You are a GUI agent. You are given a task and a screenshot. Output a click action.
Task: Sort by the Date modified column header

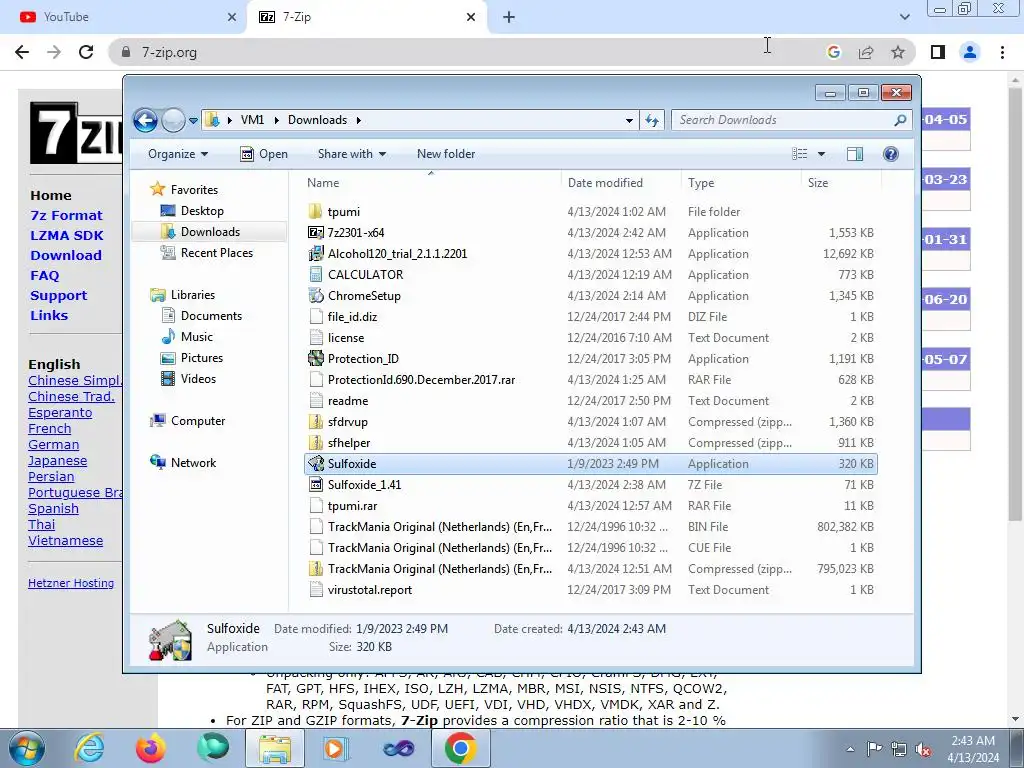point(605,183)
